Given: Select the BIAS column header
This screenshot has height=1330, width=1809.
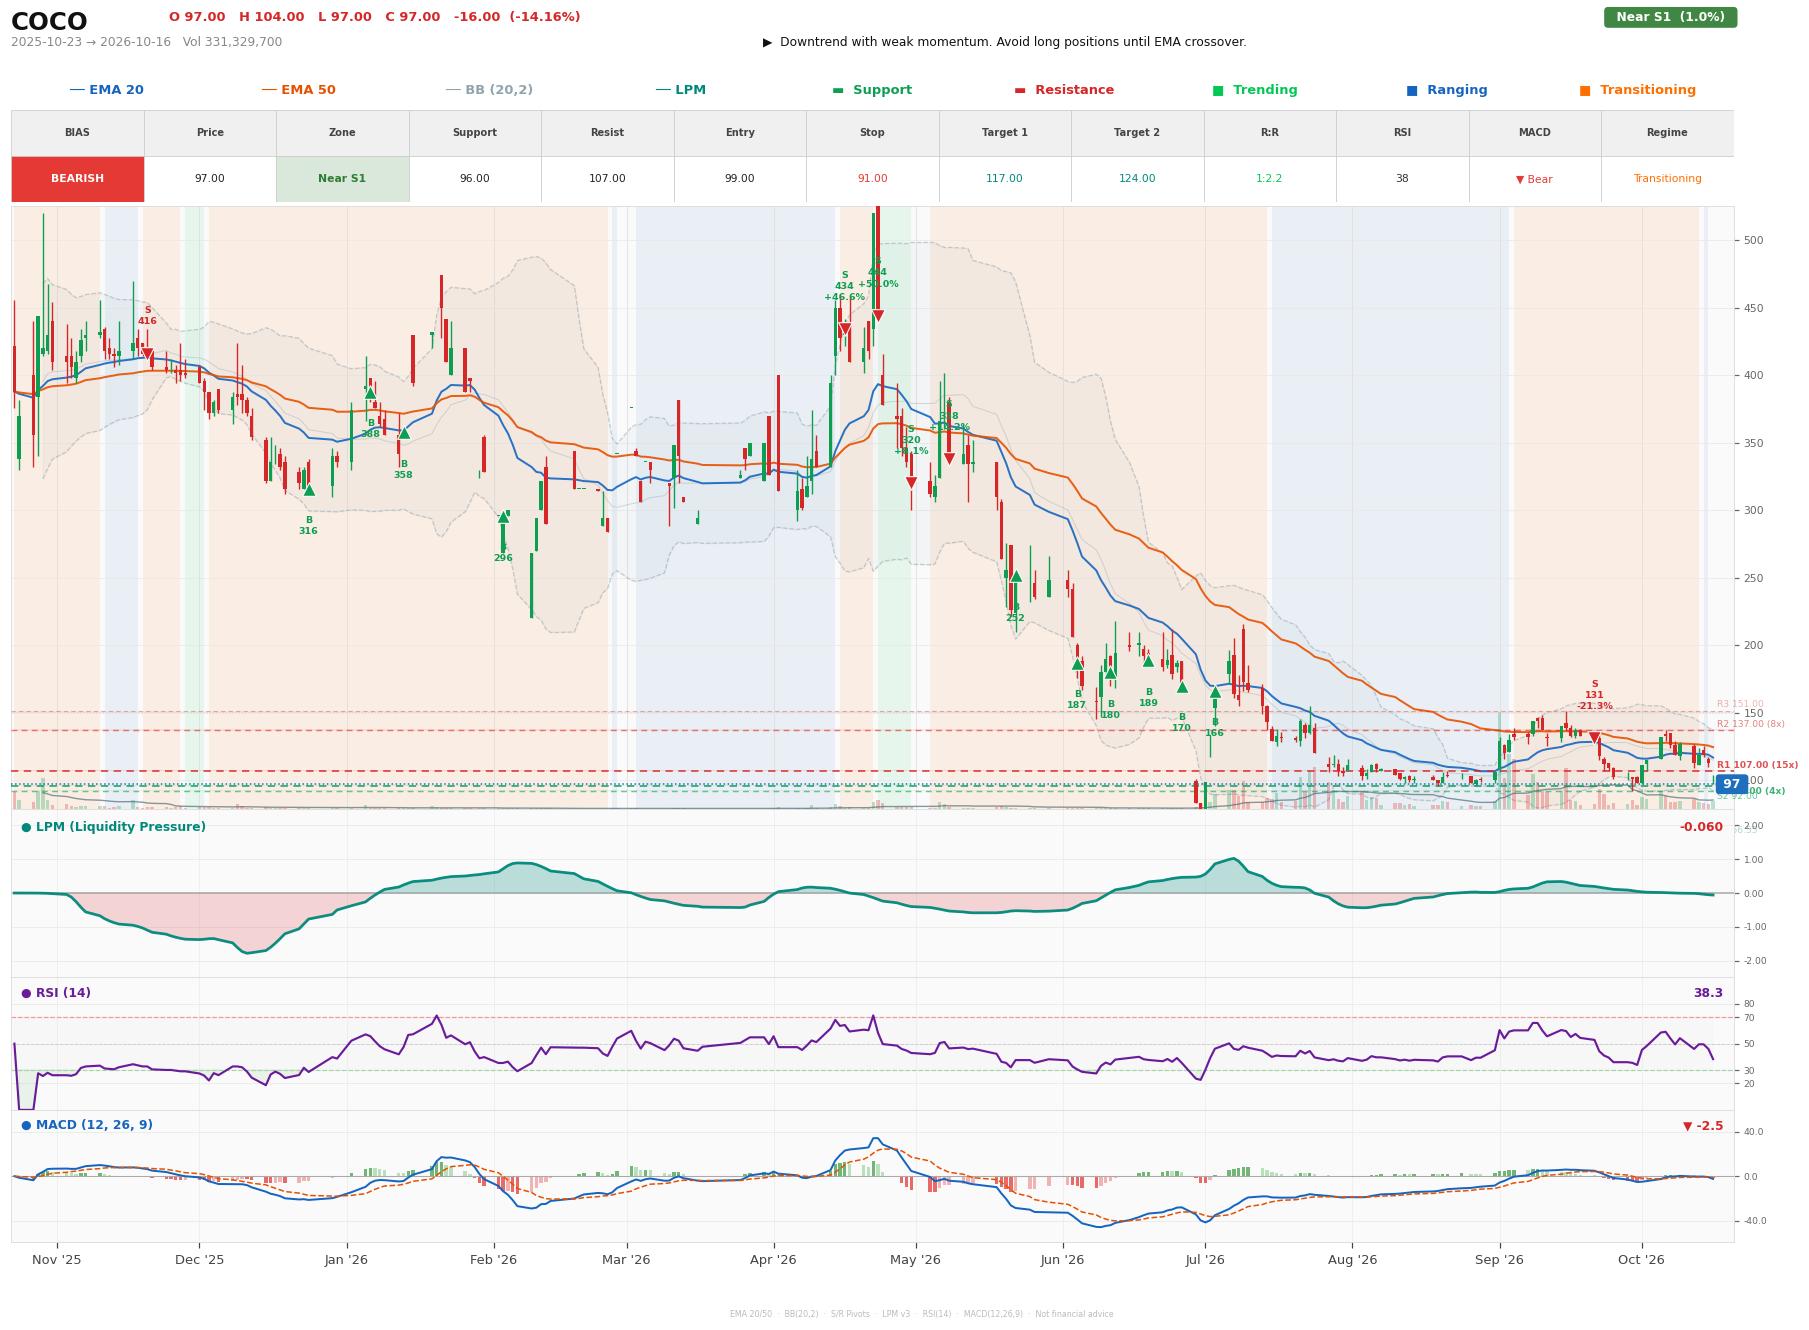Looking at the screenshot, I should pos(77,133).
